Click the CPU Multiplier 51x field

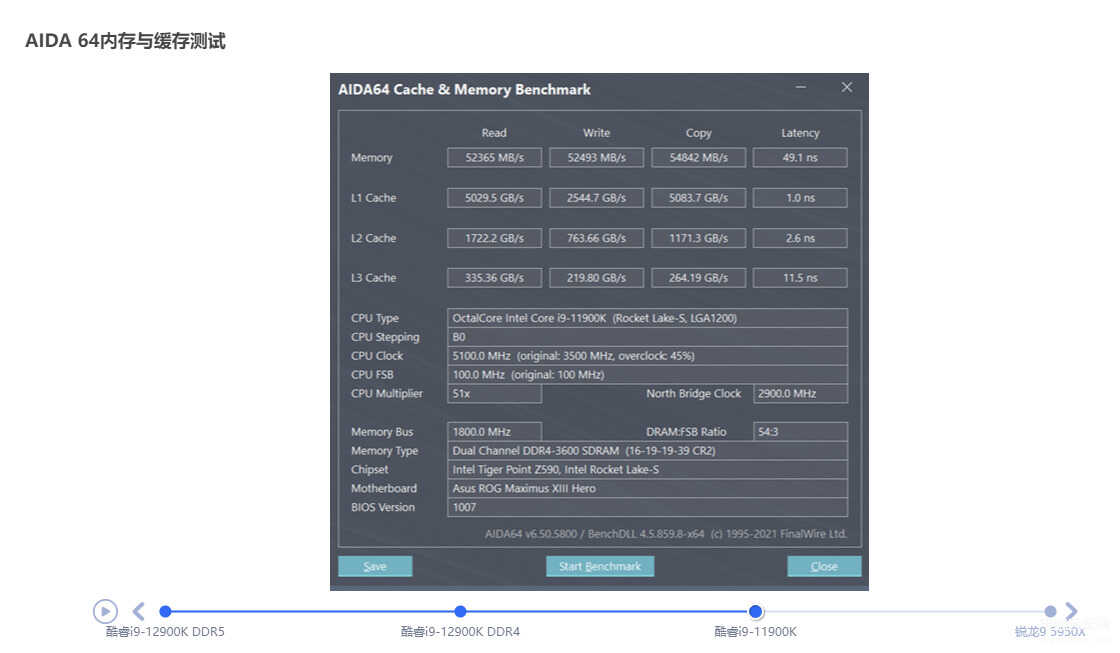tap(494, 394)
